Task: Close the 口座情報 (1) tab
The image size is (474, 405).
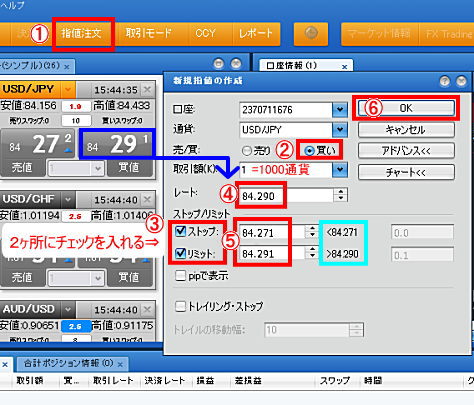Action: coord(345,67)
